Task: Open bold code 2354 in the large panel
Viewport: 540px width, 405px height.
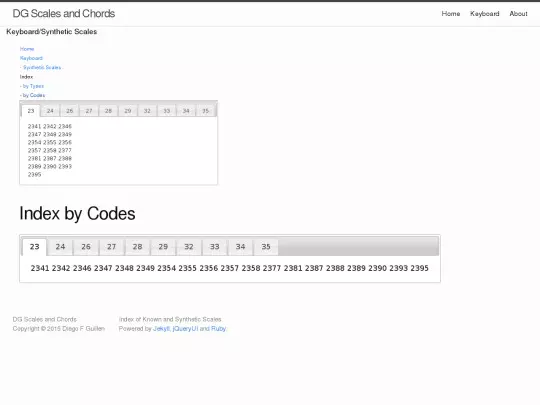Action: 166,268
